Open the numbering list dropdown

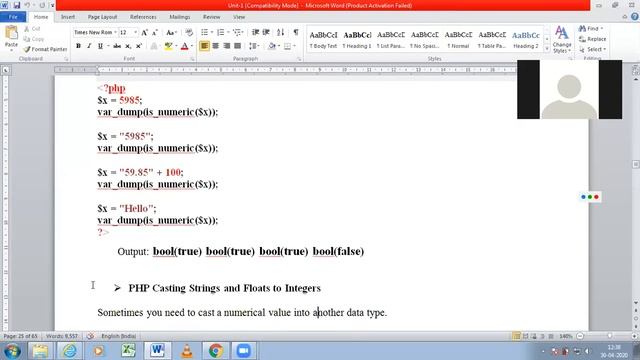tap(228, 32)
